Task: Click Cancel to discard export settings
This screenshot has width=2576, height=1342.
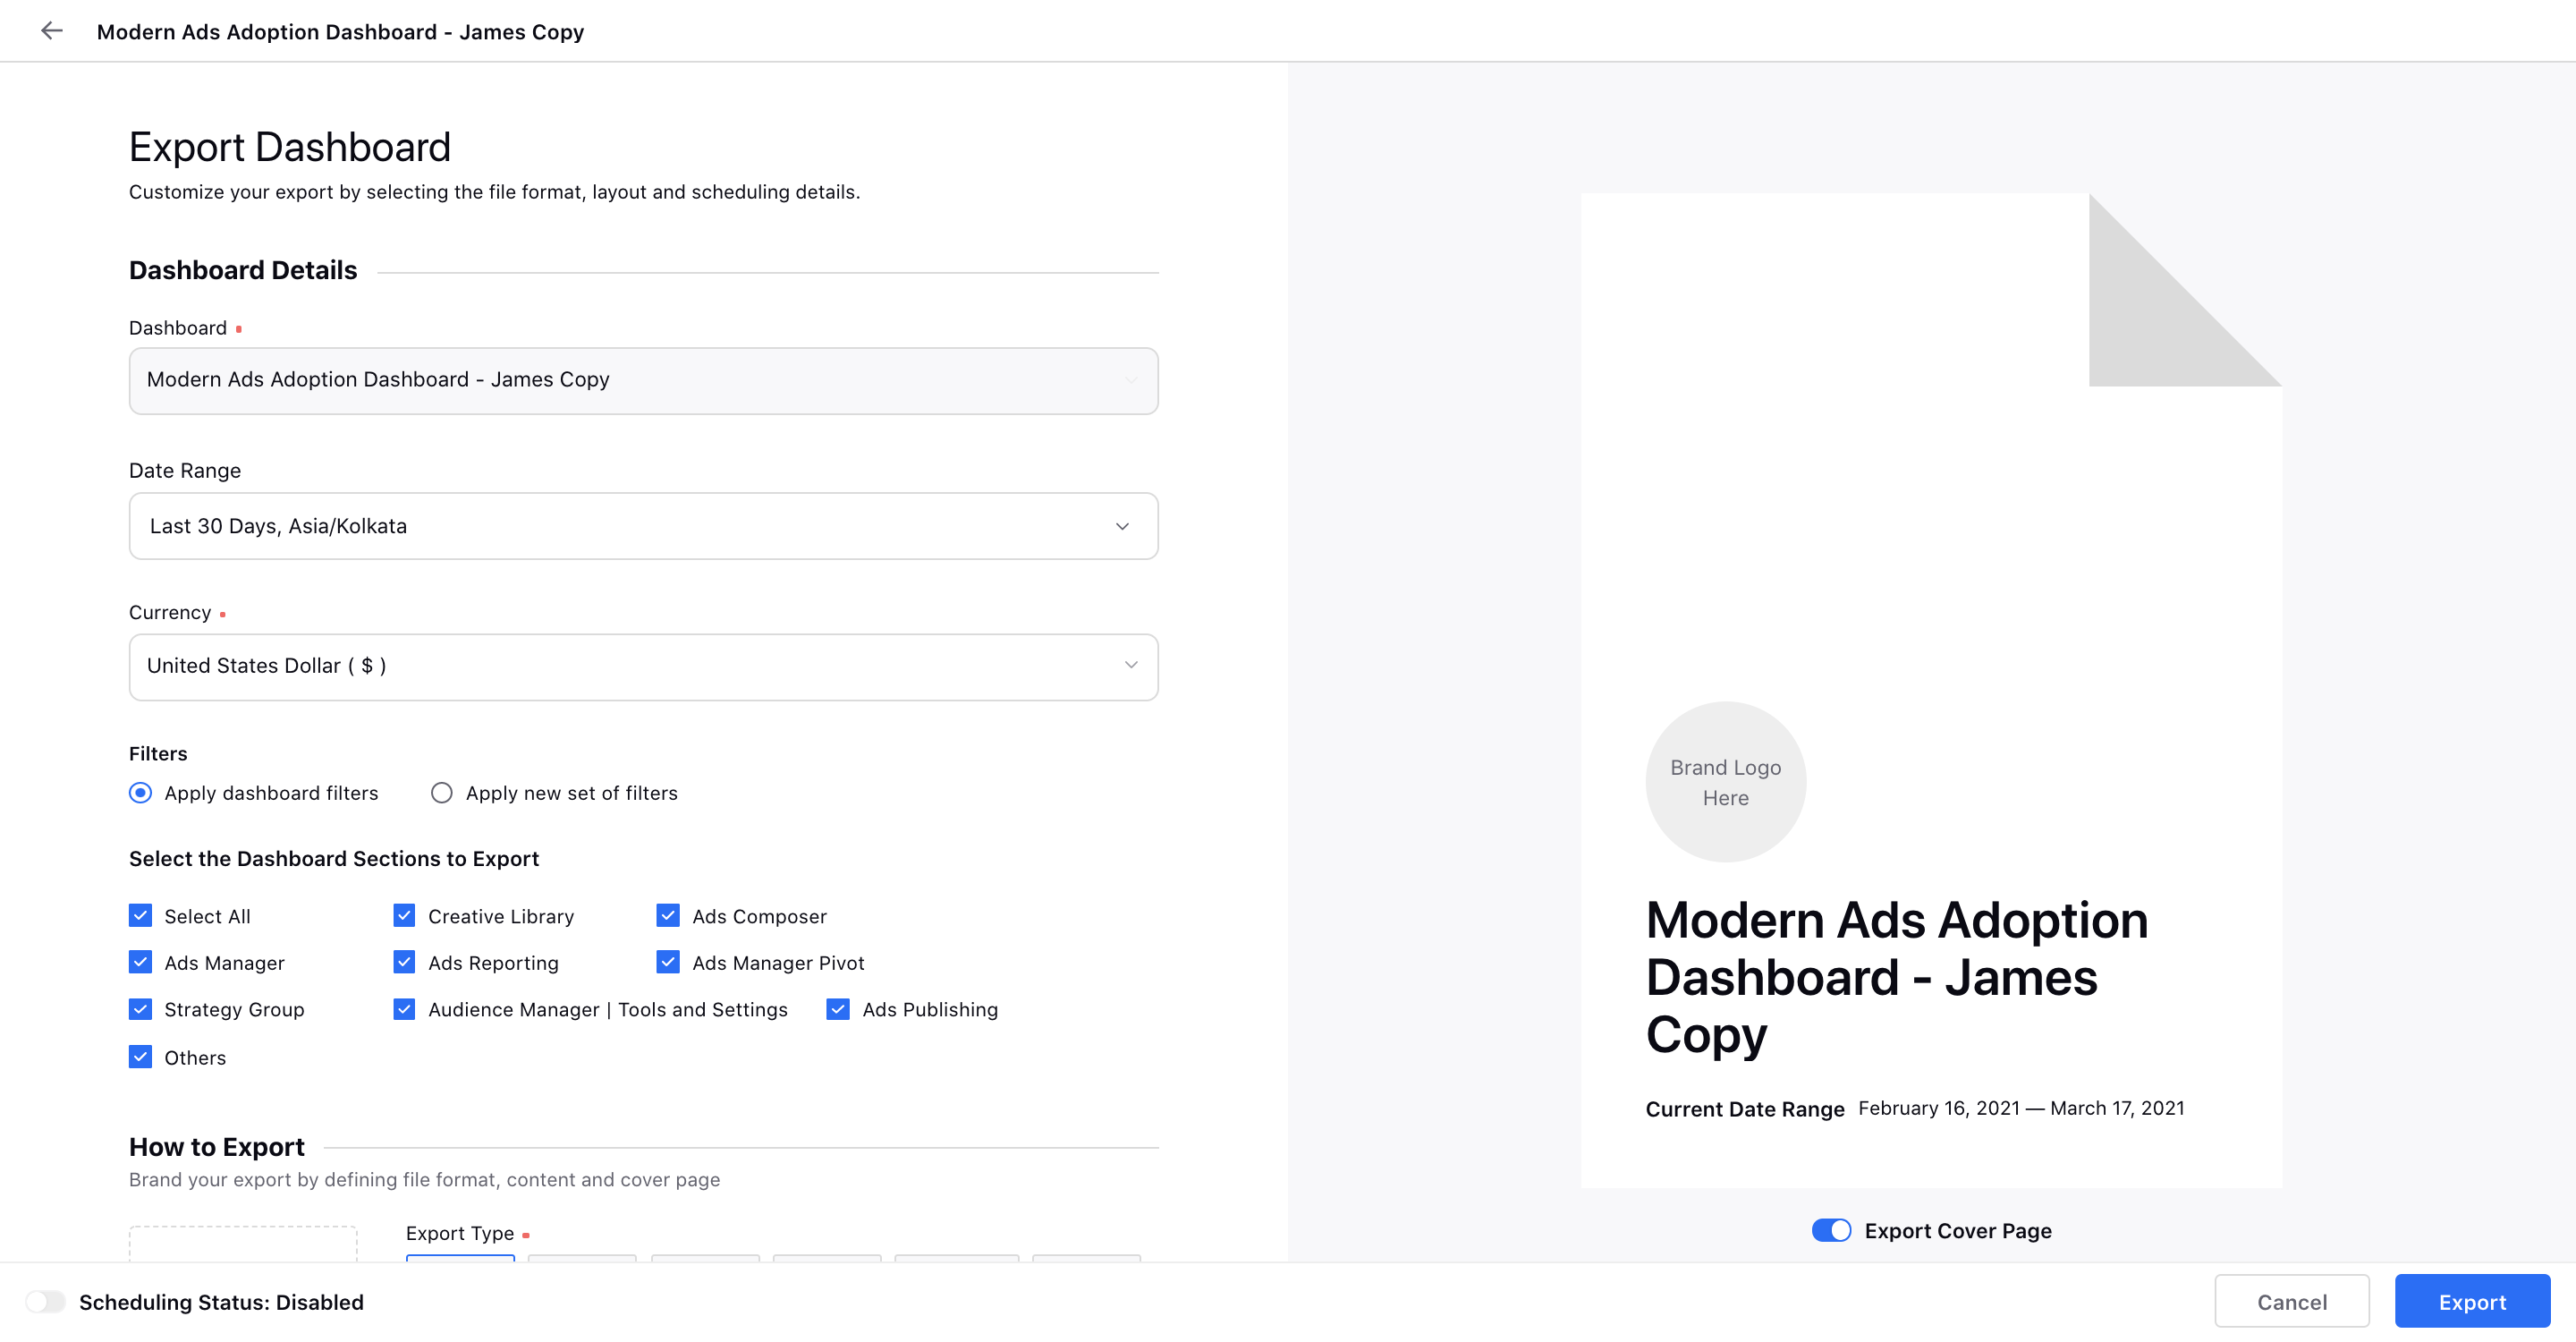Action: pyautogui.click(x=2292, y=1299)
